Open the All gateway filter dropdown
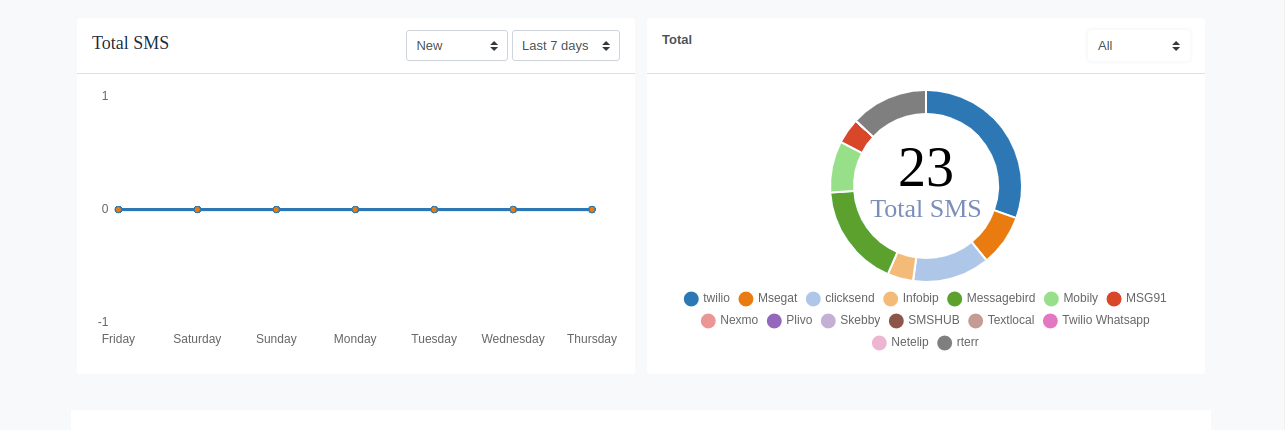 coord(1138,46)
